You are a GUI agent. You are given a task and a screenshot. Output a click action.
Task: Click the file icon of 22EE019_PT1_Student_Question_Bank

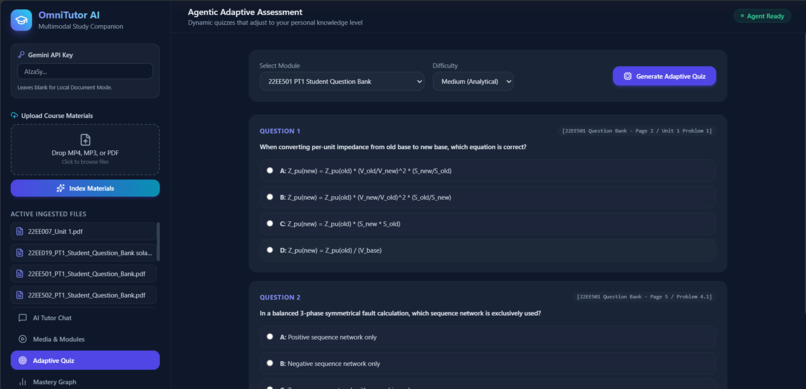pyautogui.click(x=20, y=253)
